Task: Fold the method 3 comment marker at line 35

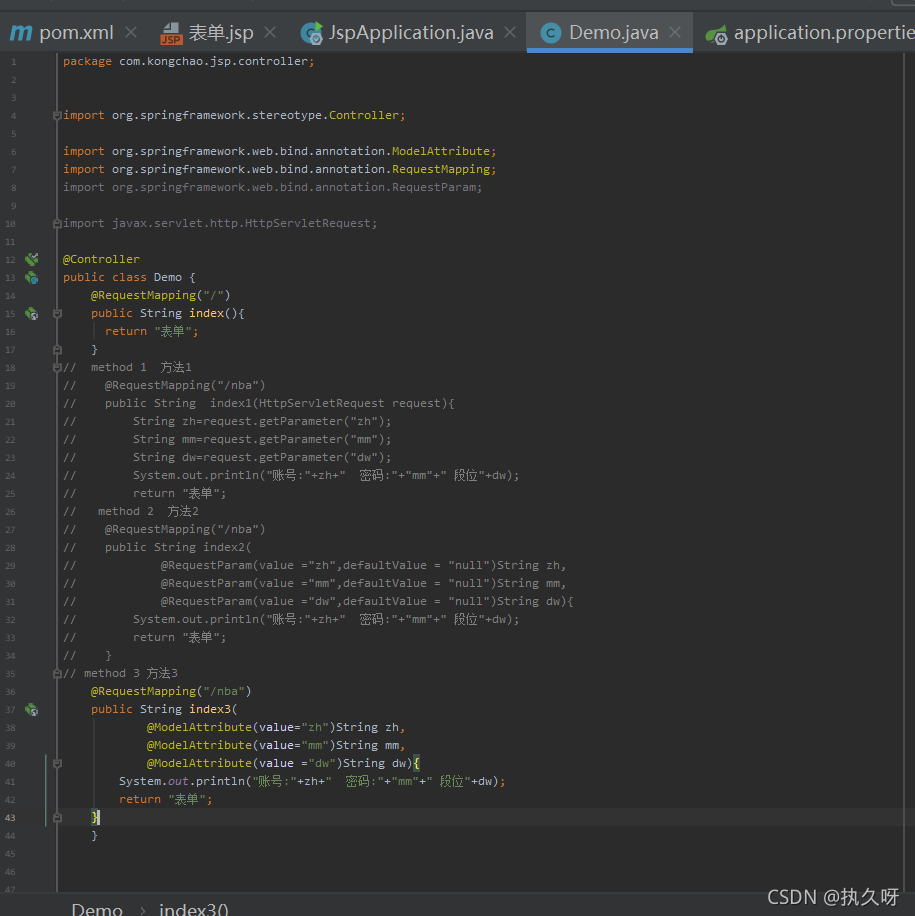Action: point(57,673)
